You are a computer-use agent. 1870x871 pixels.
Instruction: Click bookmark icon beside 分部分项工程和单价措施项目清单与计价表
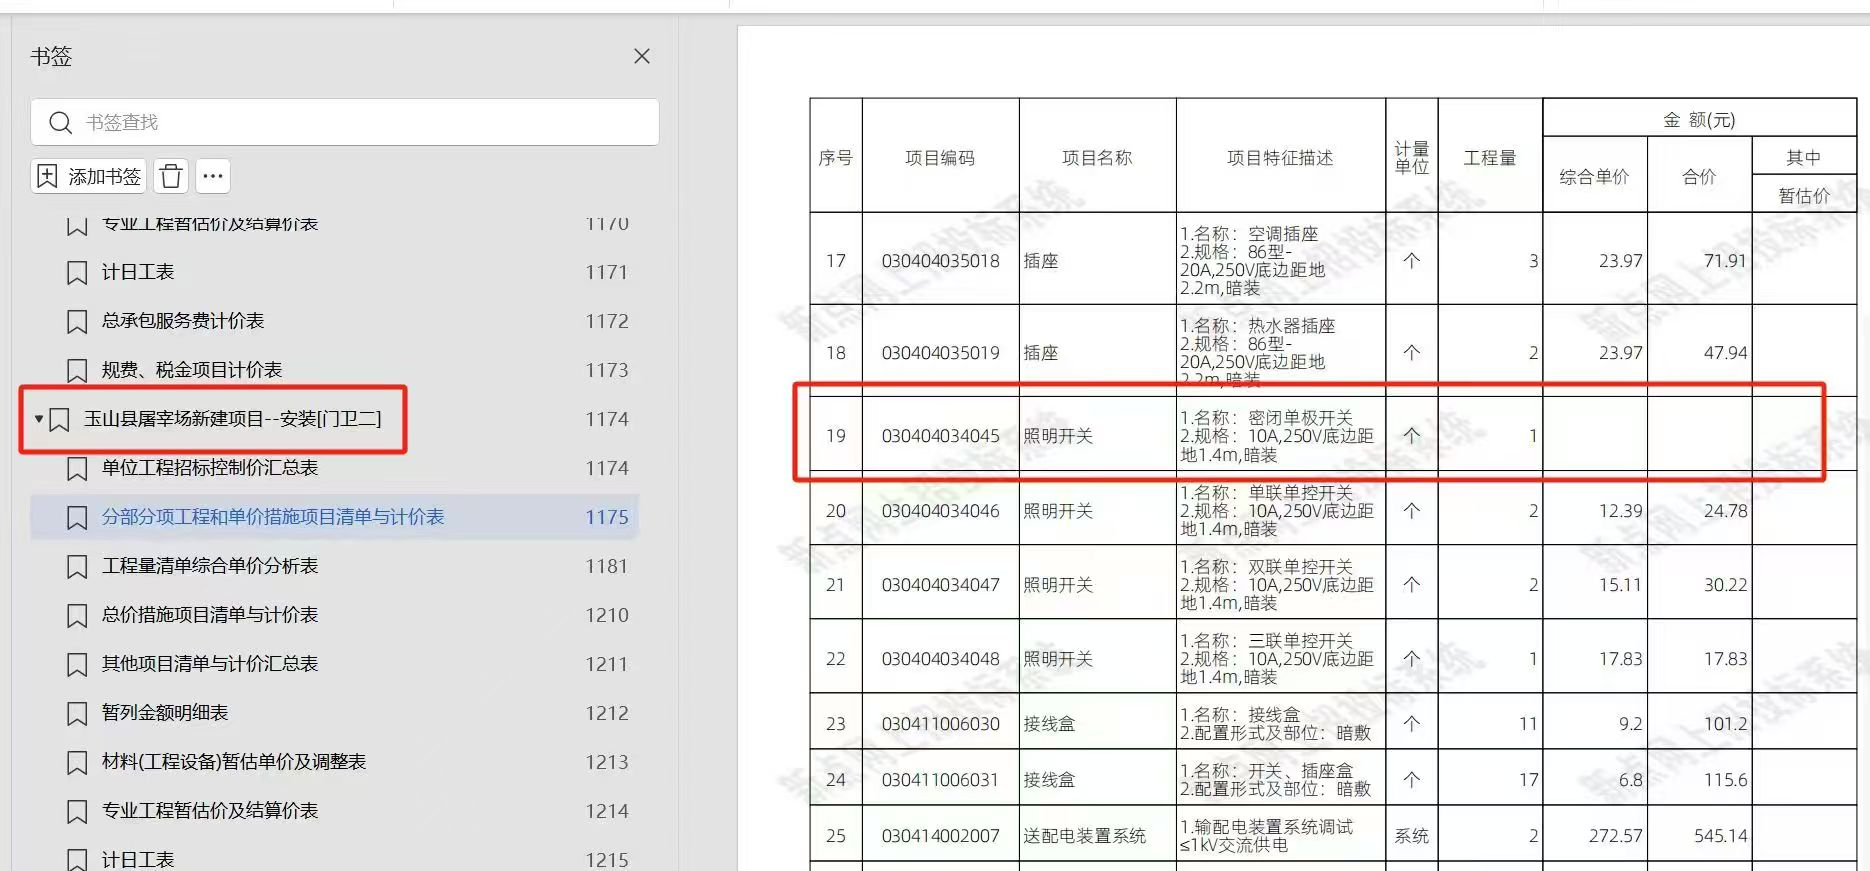[x=77, y=518]
